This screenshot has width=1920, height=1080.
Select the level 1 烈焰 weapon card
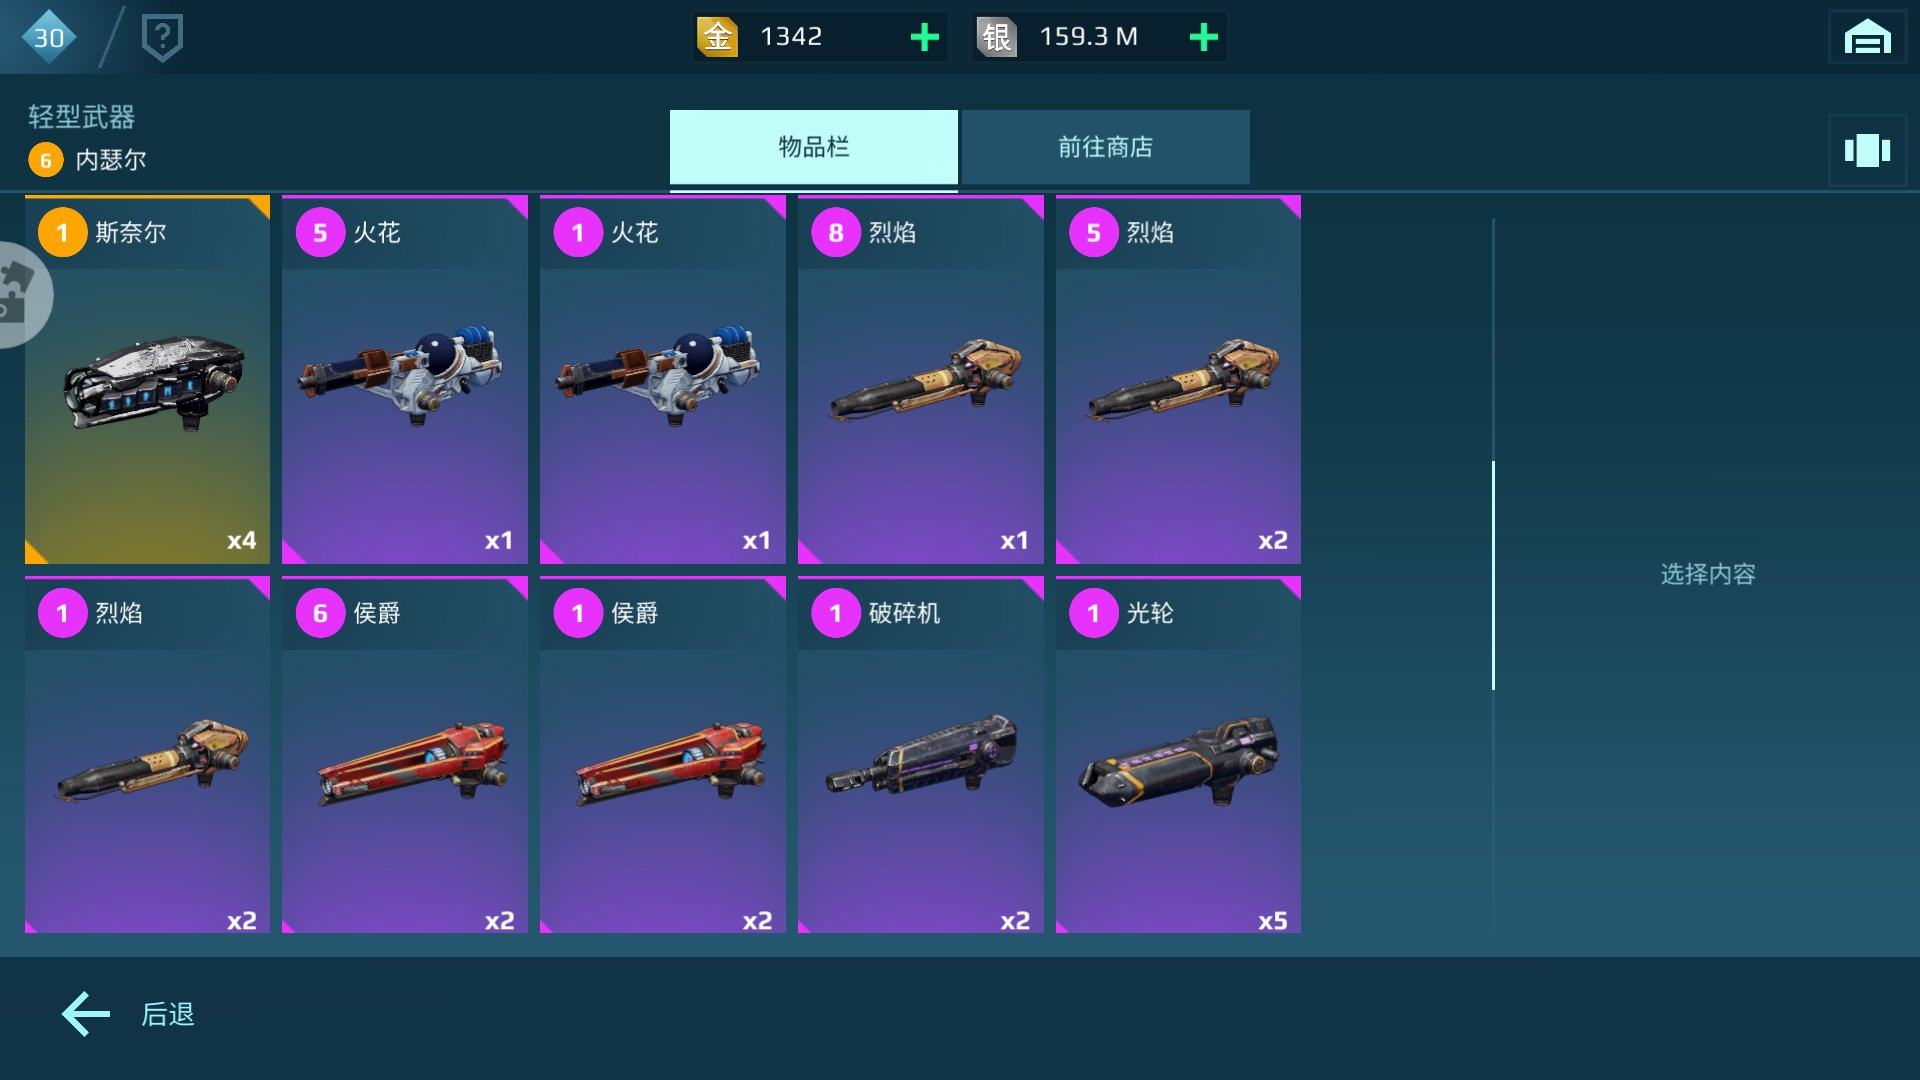[x=148, y=755]
